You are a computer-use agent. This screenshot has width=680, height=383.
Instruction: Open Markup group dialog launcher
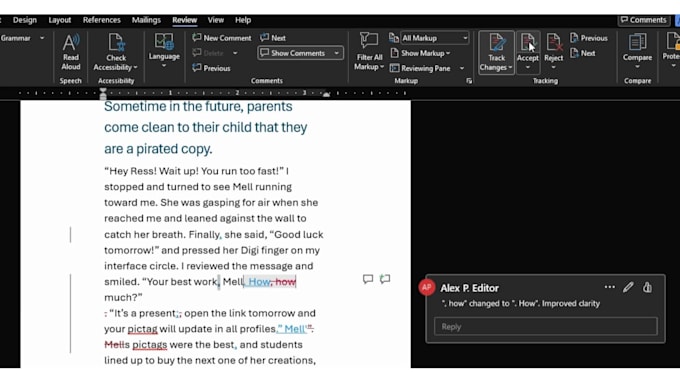(469, 81)
